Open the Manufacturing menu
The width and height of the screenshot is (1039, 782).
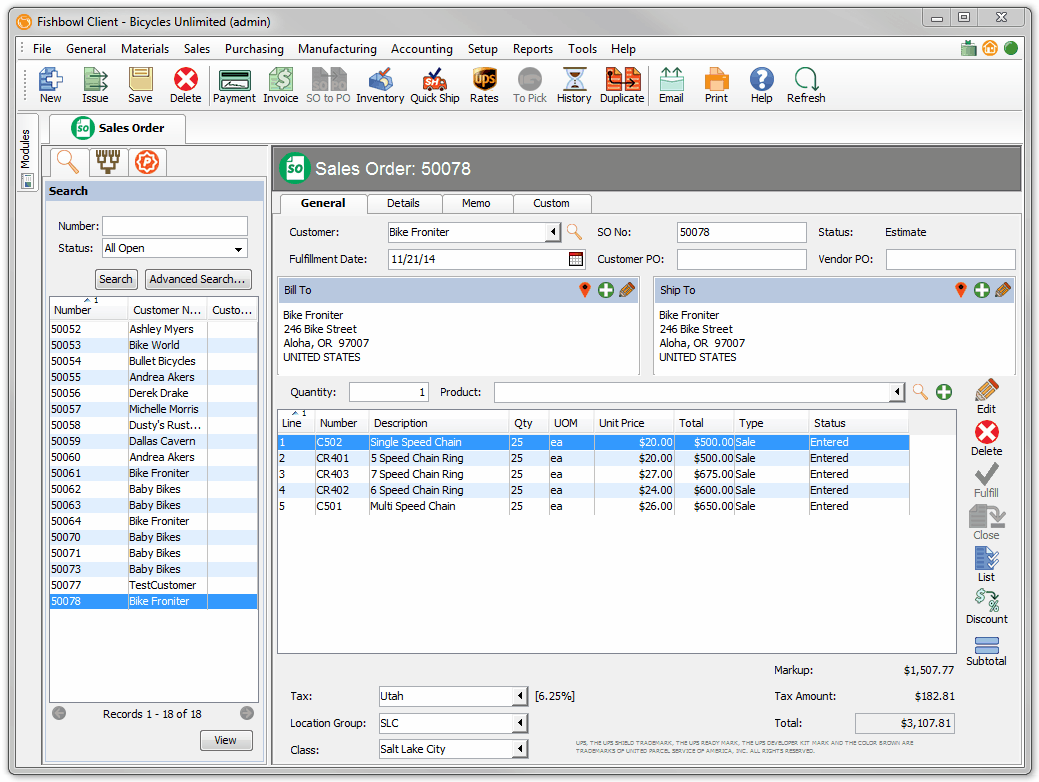[x=337, y=49]
